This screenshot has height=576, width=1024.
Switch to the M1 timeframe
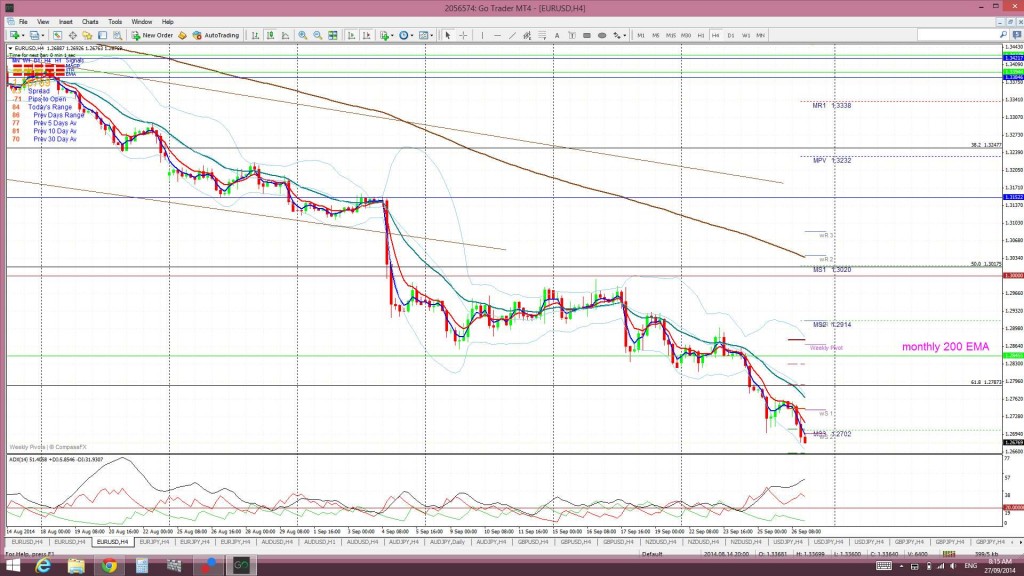coord(641,35)
